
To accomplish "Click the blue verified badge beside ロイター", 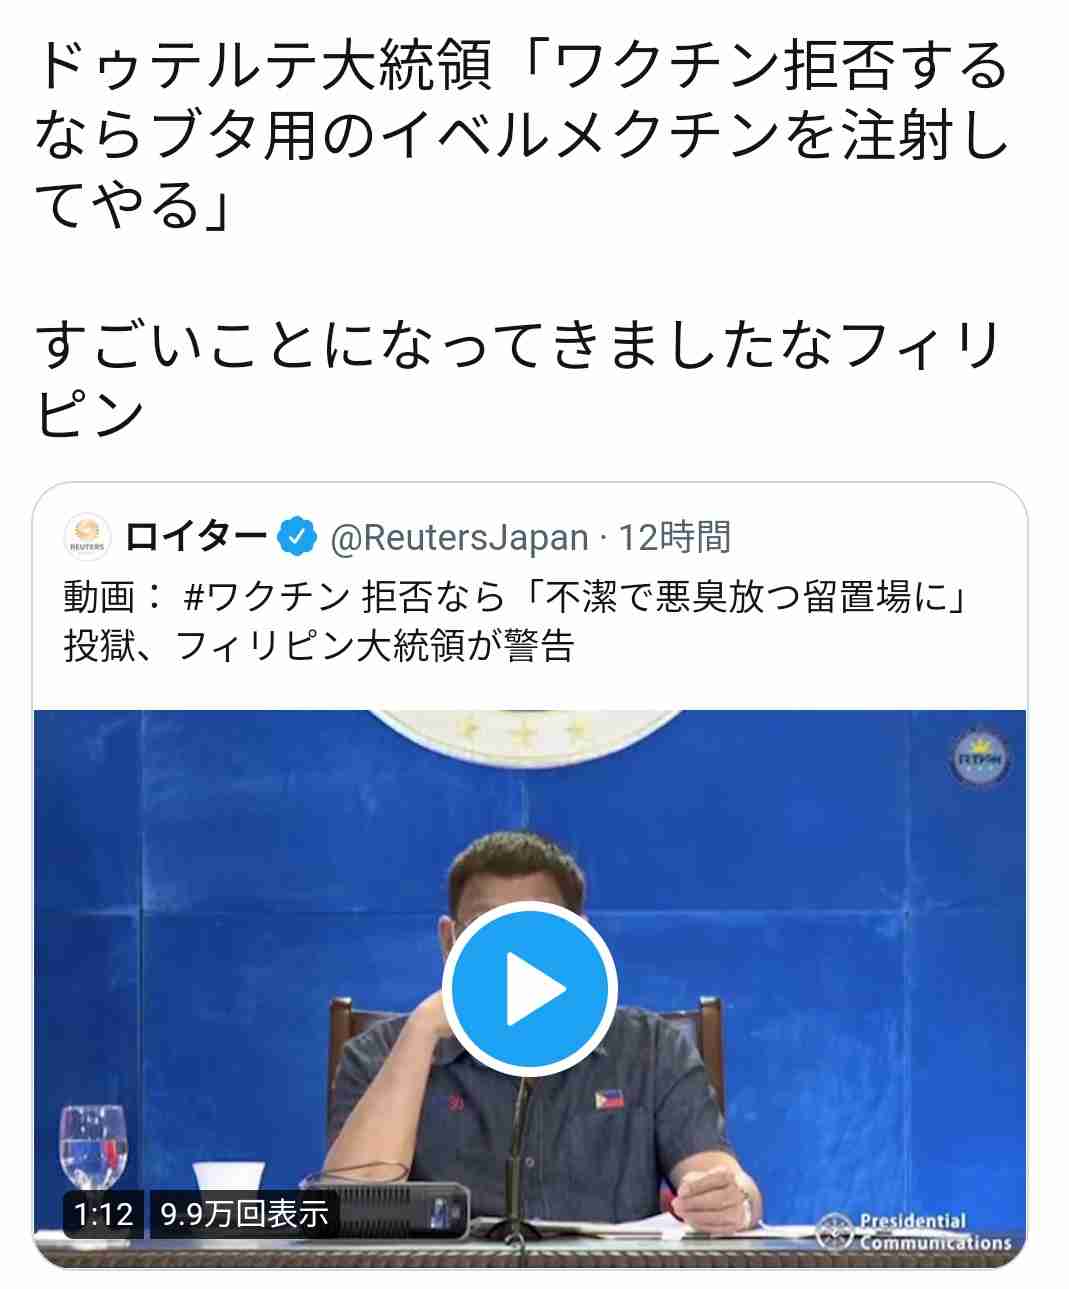I will coord(297,538).
